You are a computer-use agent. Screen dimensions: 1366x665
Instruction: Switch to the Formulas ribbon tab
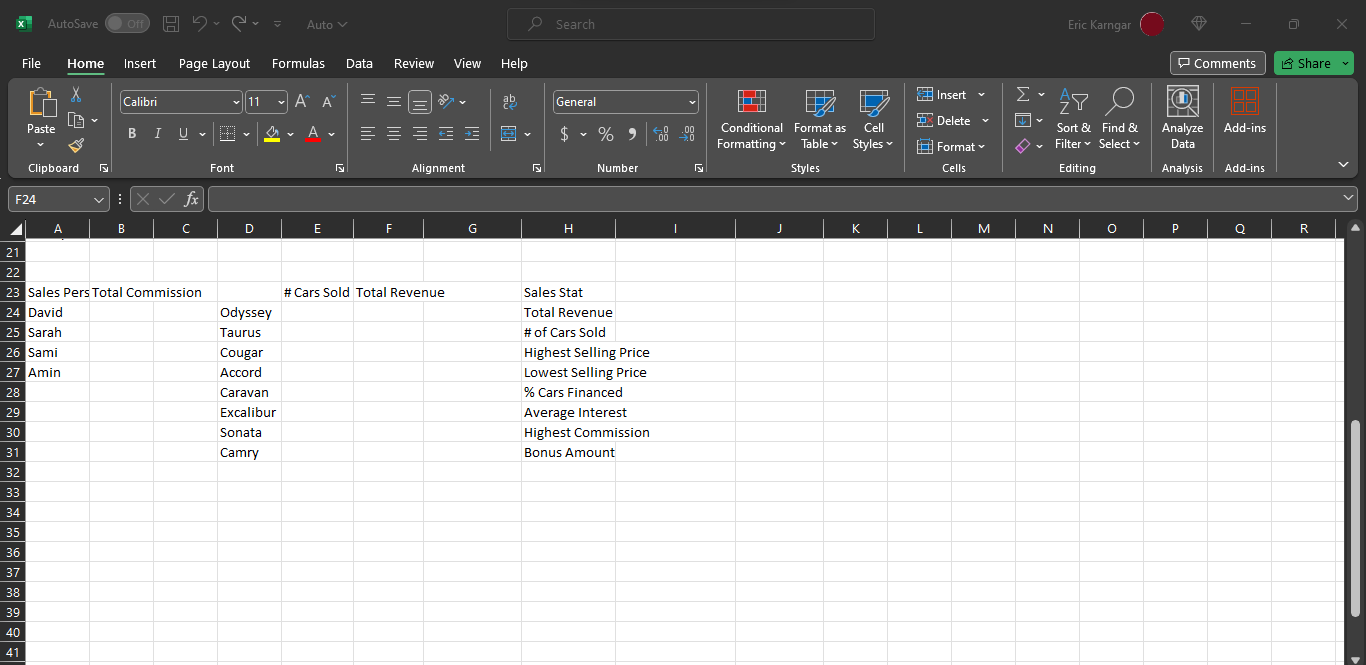click(298, 63)
